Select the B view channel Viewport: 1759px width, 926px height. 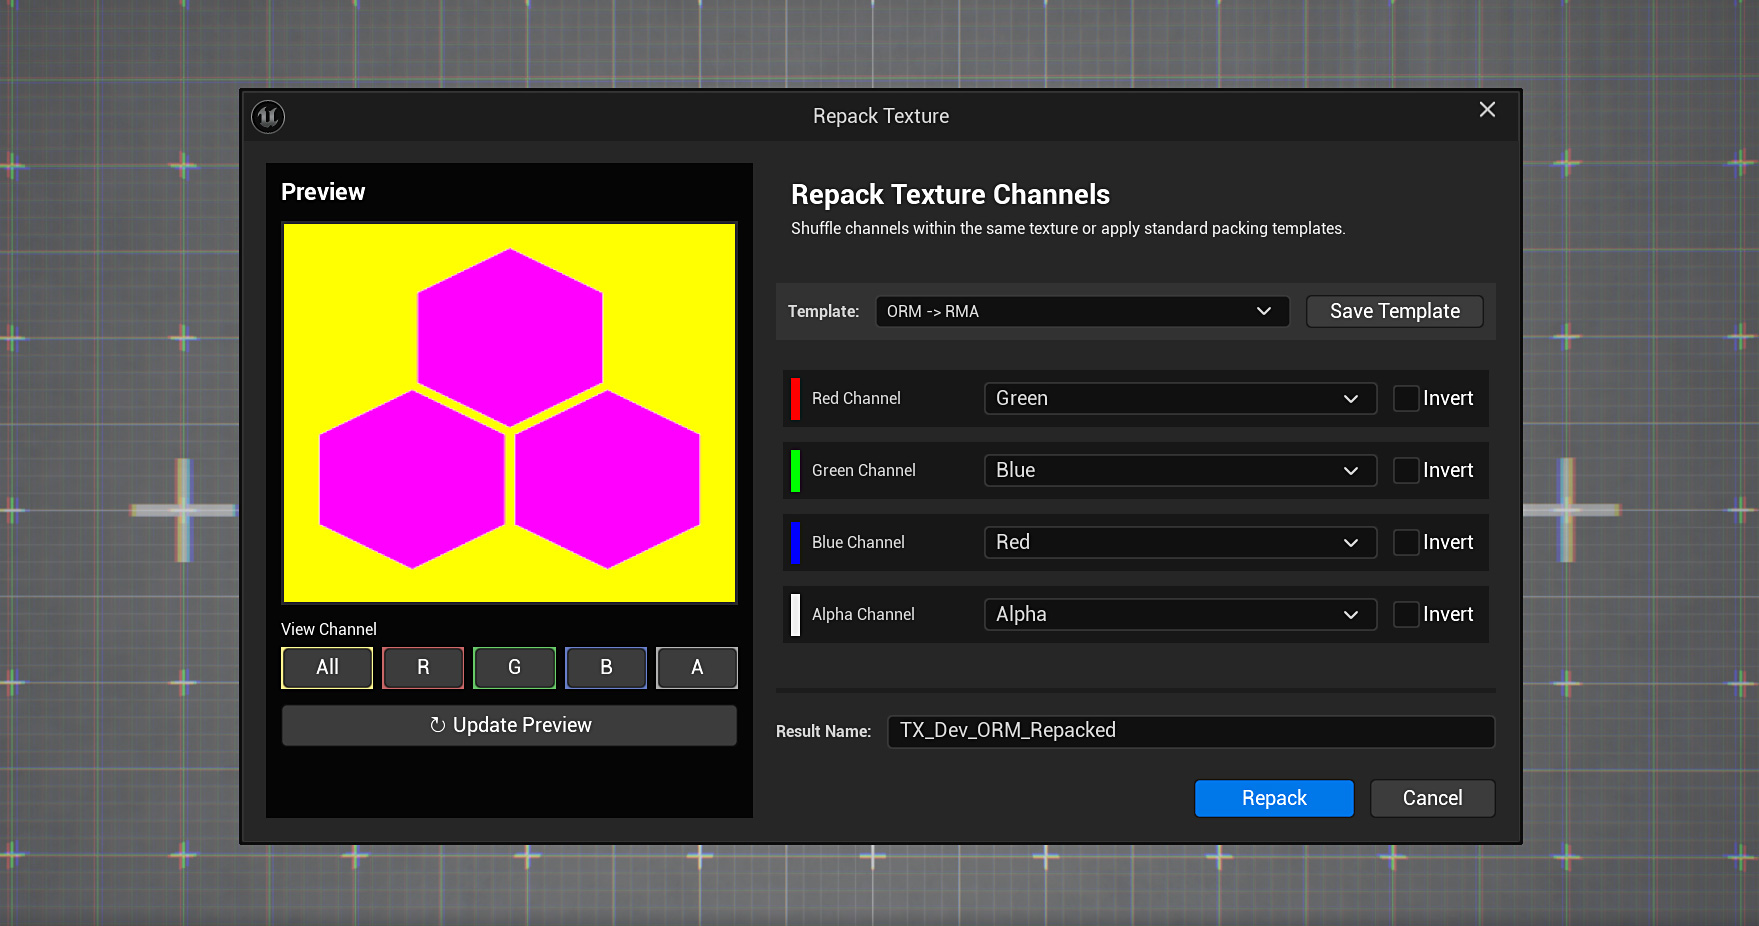[x=605, y=667]
